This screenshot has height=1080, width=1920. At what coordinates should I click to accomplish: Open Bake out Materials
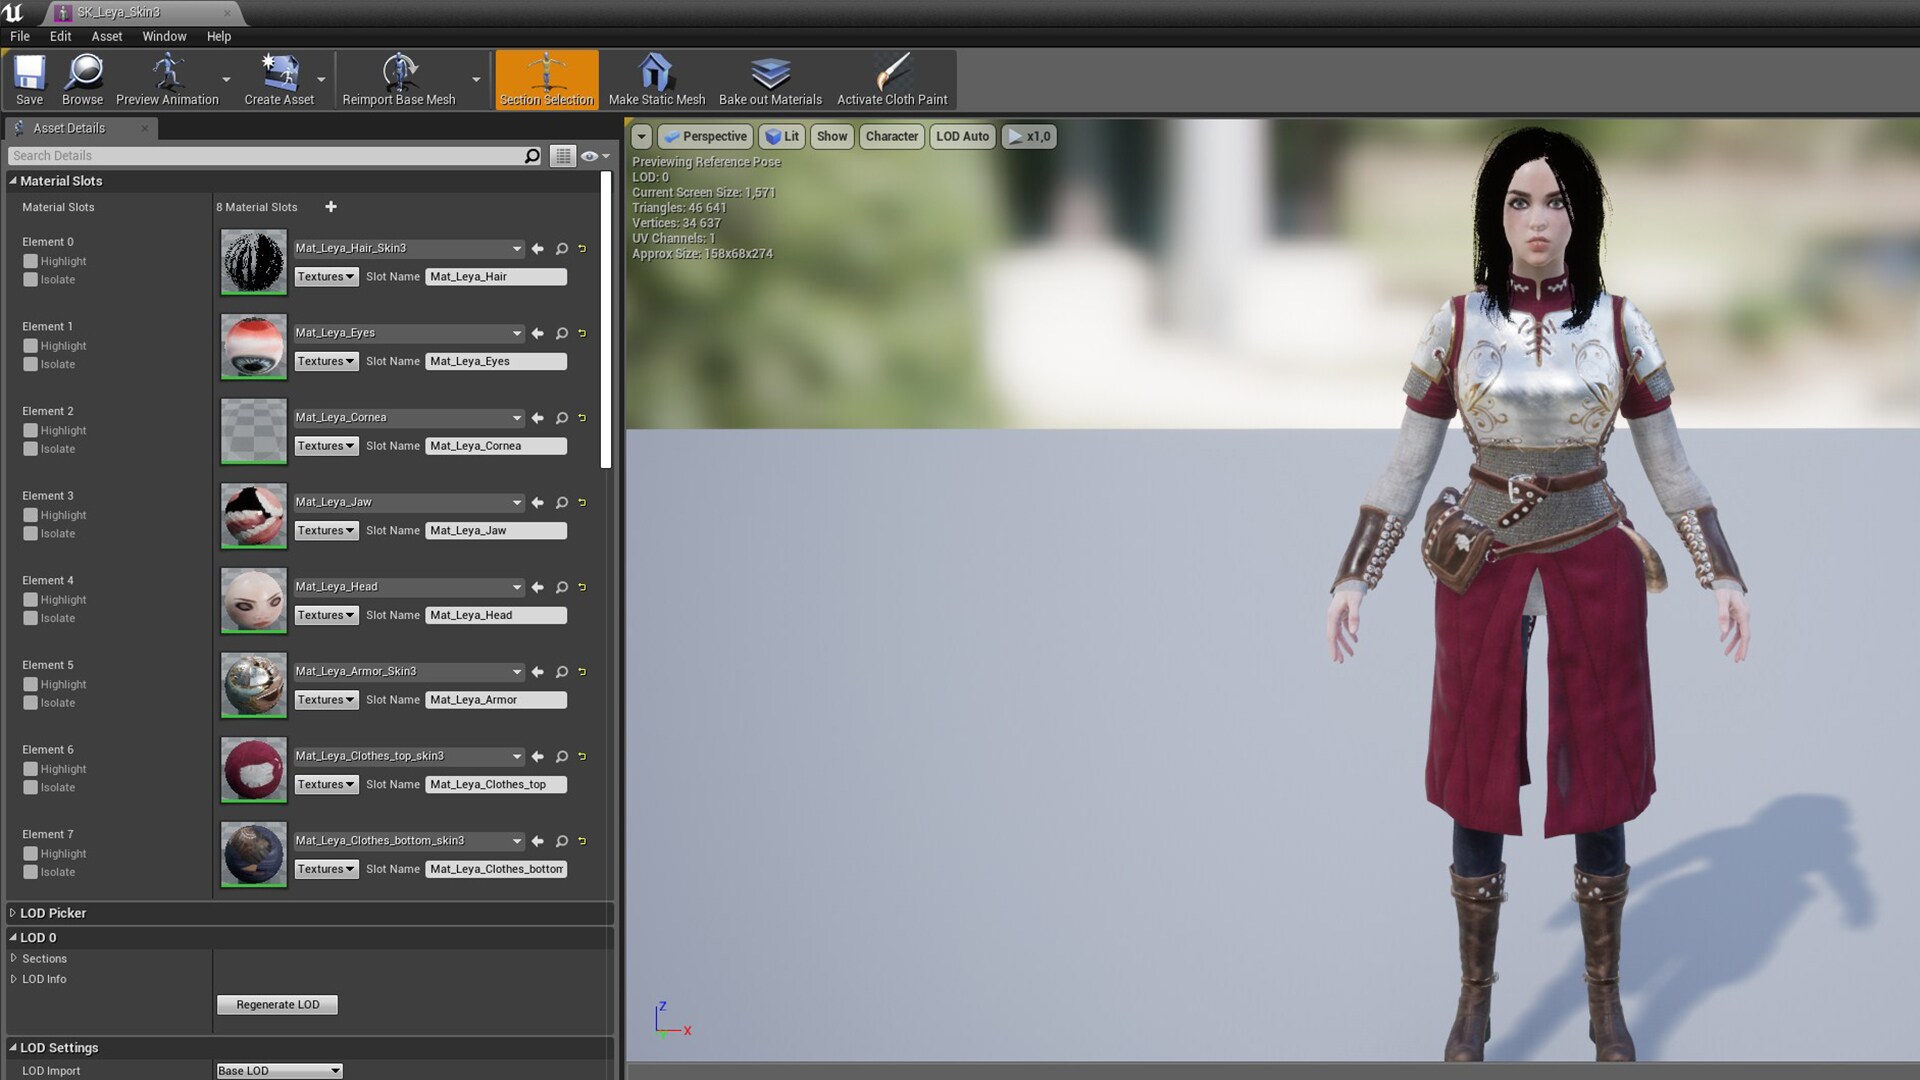pyautogui.click(x=770, y=79)
